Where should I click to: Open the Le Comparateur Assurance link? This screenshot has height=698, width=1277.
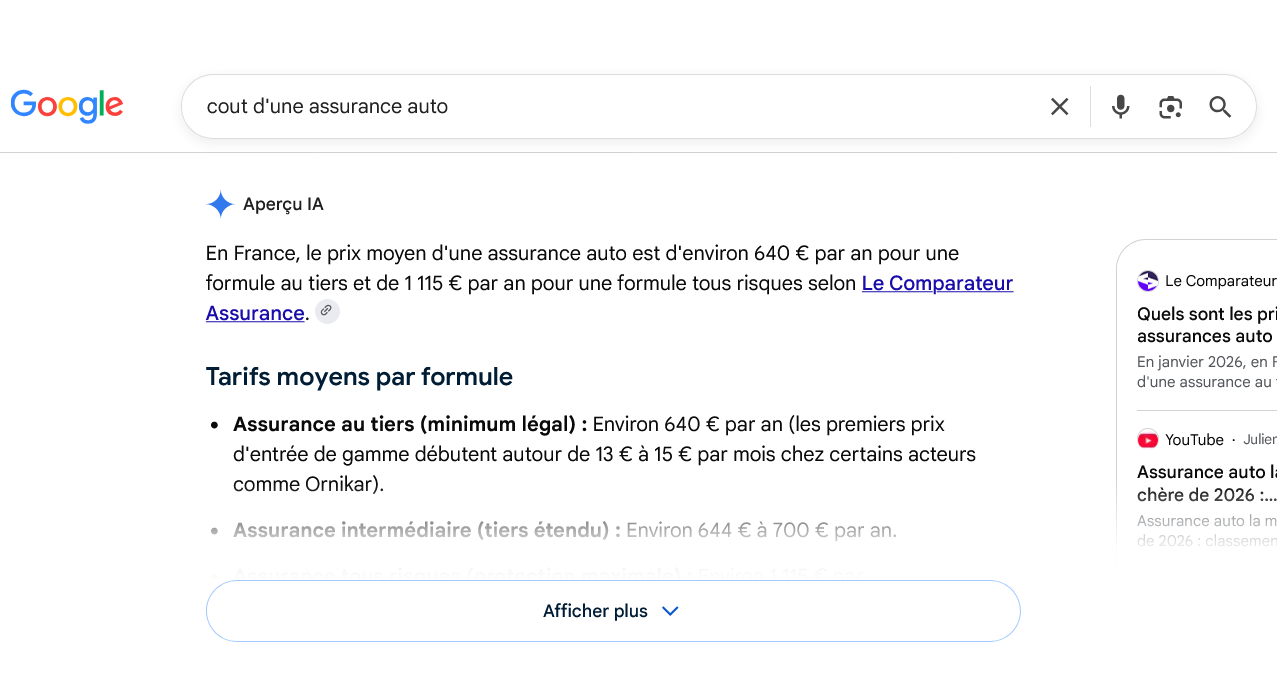(610, 298)
